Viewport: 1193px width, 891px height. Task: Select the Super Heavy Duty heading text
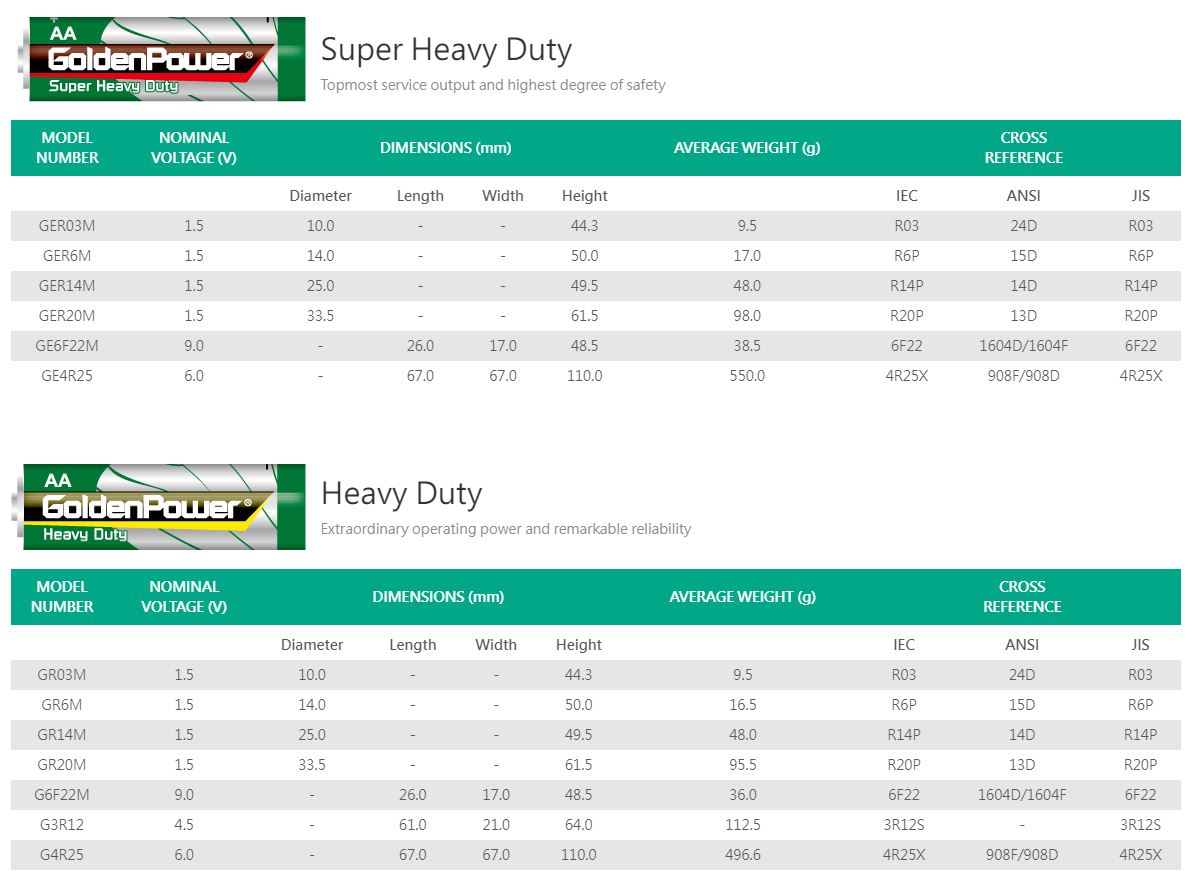click(x=446, y=49)
